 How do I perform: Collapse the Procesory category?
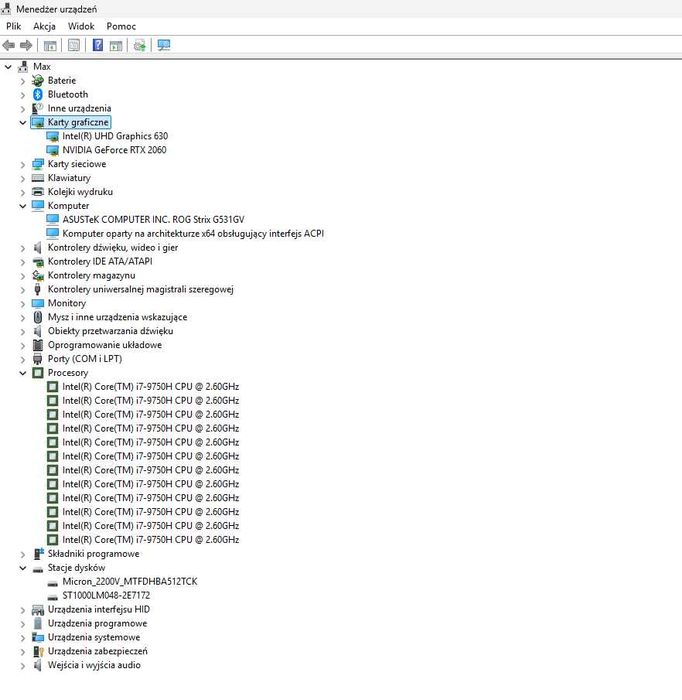click(x=23, y=373)
